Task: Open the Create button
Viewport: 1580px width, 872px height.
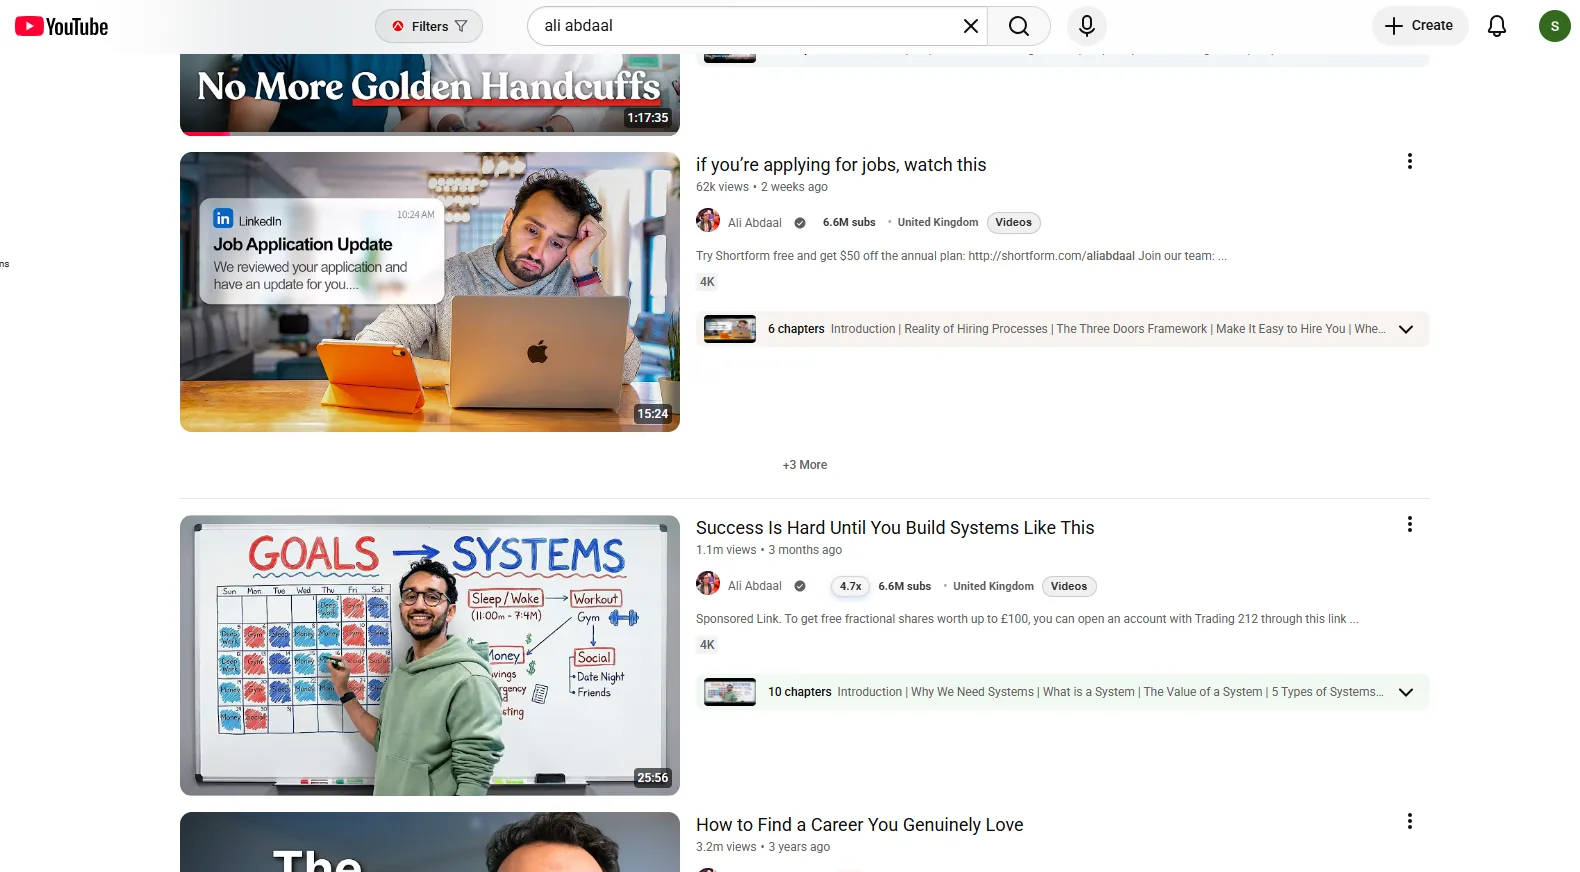Action: point(1420,26)
